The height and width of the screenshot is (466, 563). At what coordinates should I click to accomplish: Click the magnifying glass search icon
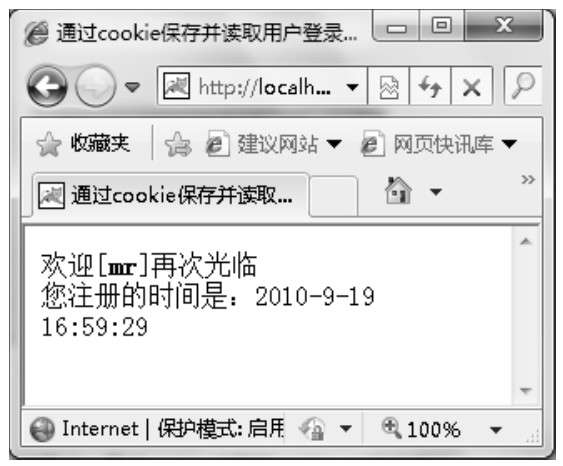pos(523,85)
